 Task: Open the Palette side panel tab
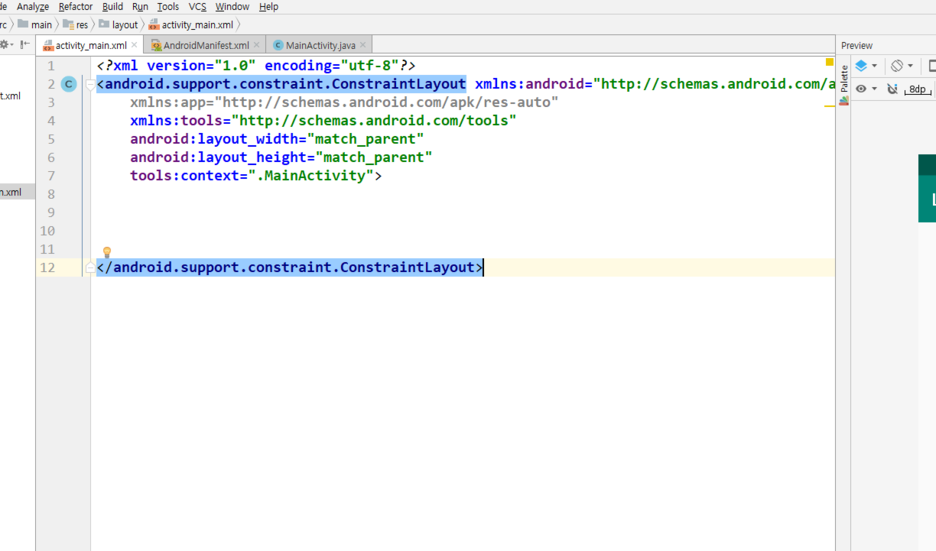coord(844,85)
